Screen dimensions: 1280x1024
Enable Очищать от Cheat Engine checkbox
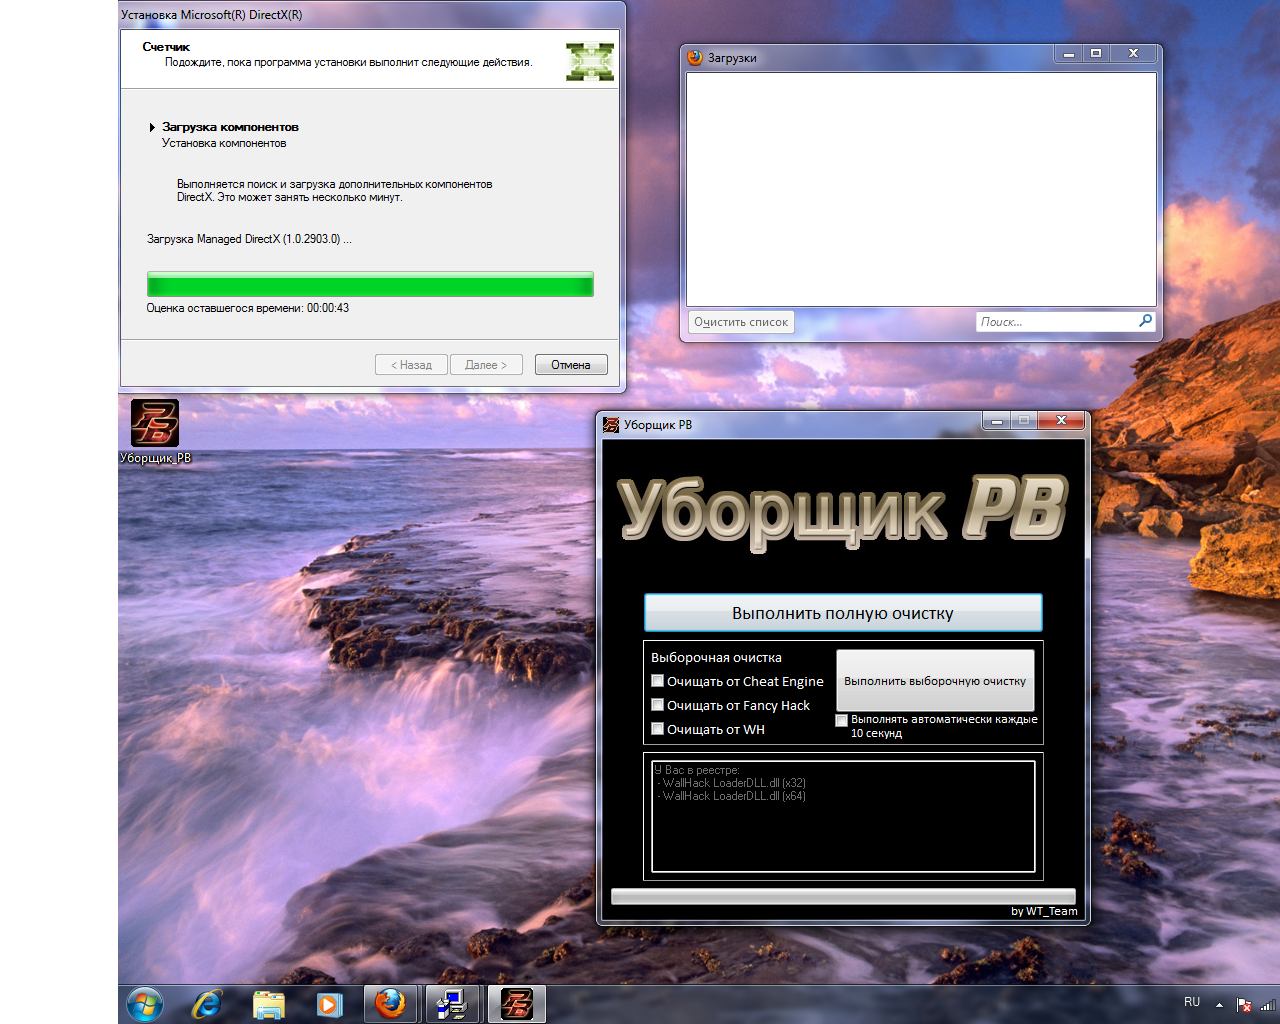(657, 681)
